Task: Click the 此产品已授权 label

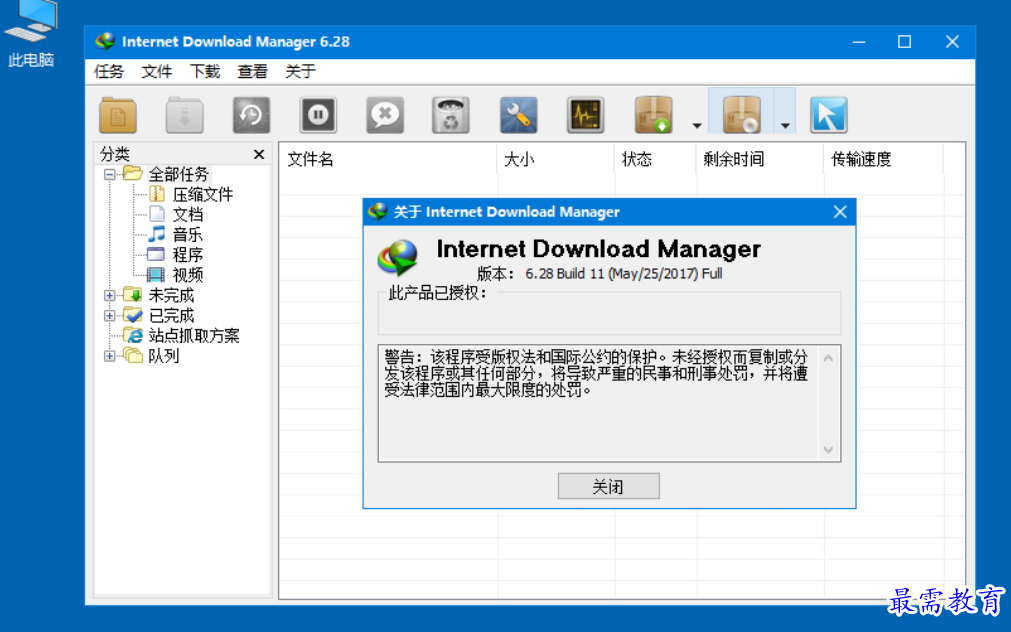Action: pyautogui.click(x=437, y=293)
